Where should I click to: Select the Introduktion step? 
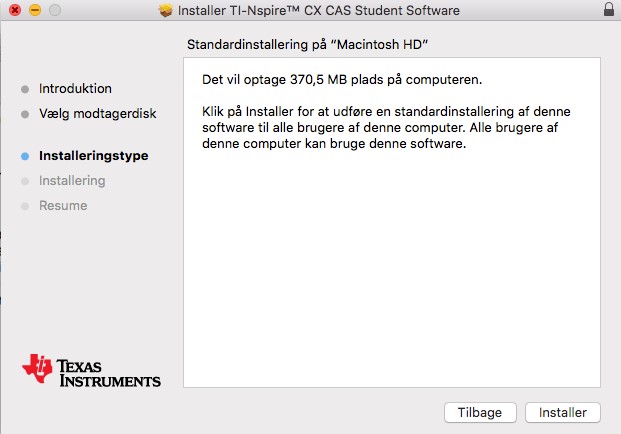[75, 89]
